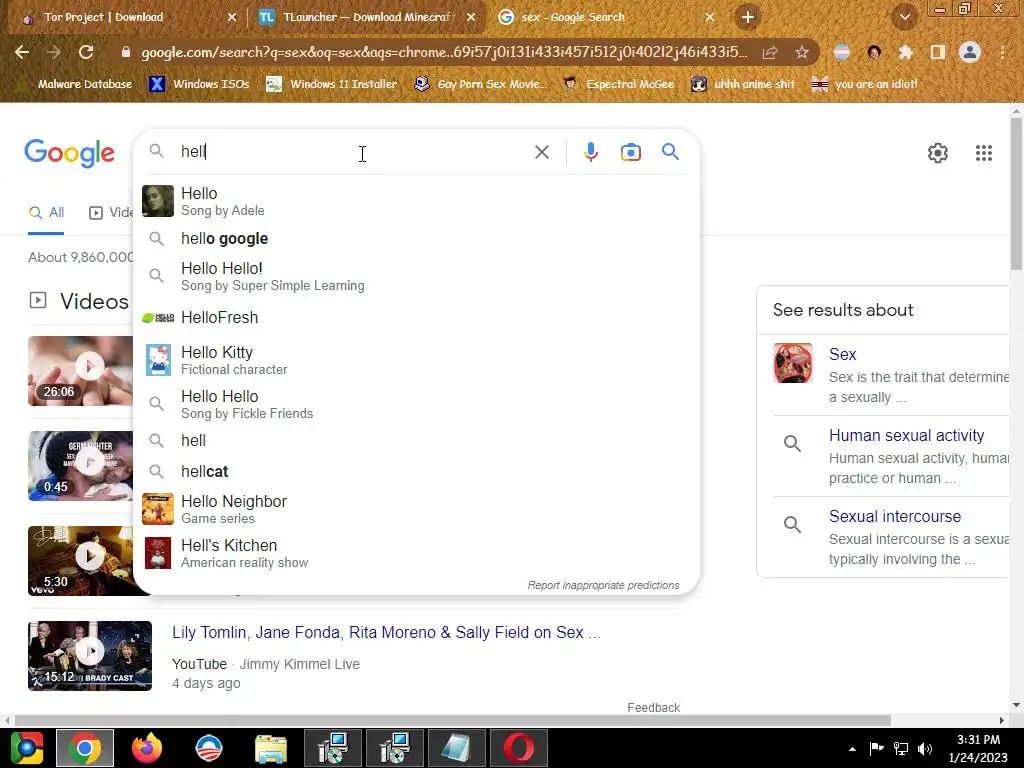Click the vertical page scrollbar thumb

(1016, 193)
